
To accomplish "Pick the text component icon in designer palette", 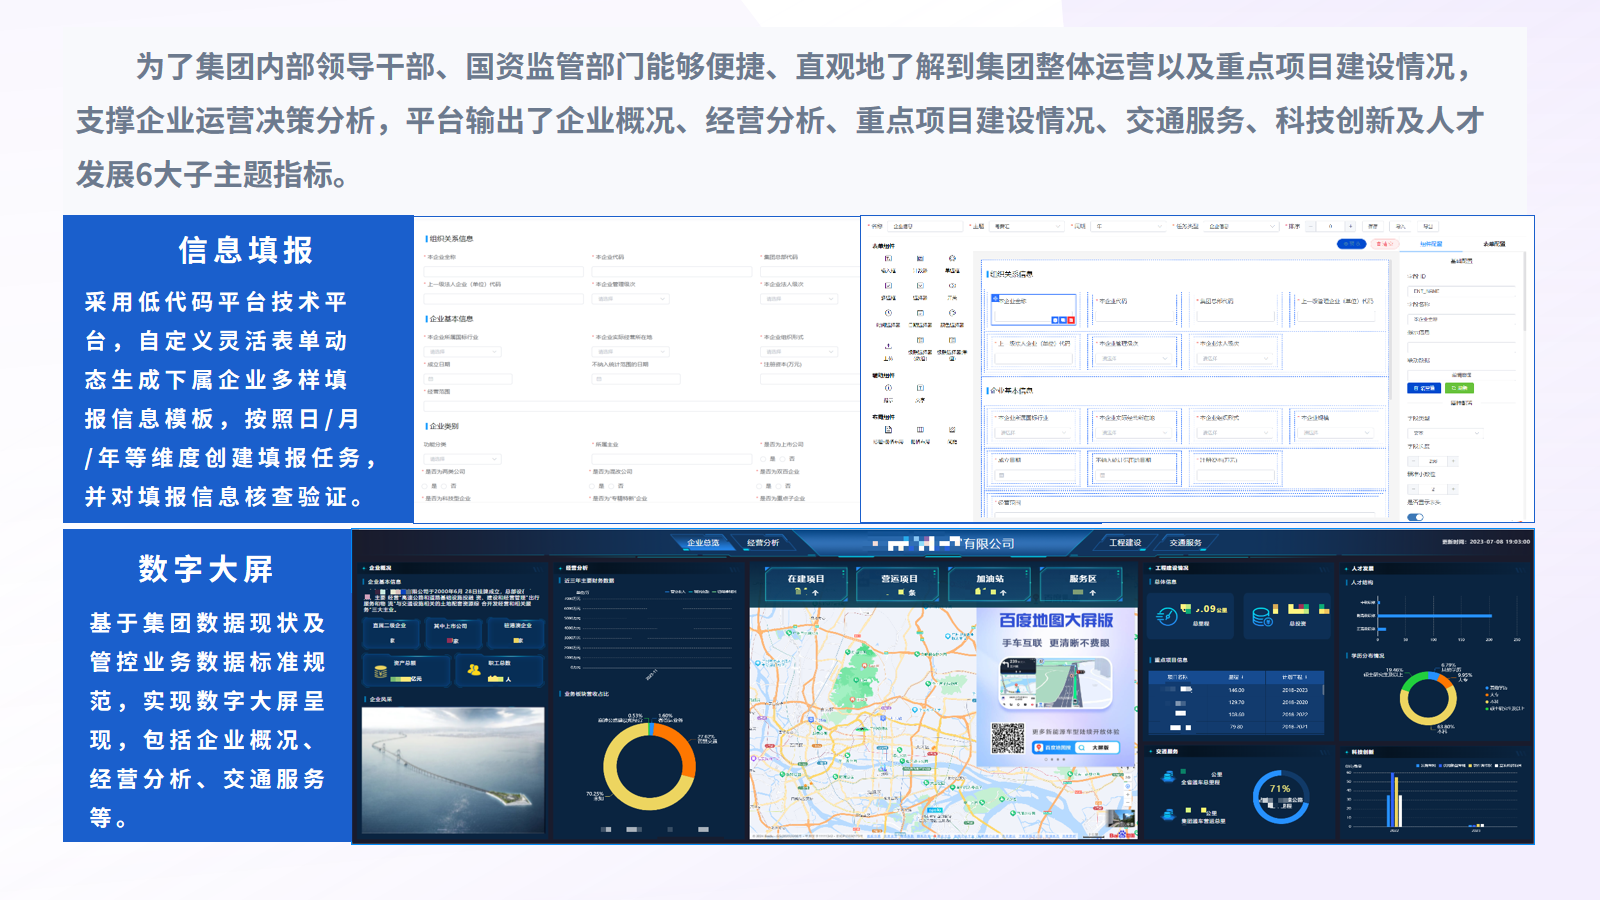I will 920,388.
